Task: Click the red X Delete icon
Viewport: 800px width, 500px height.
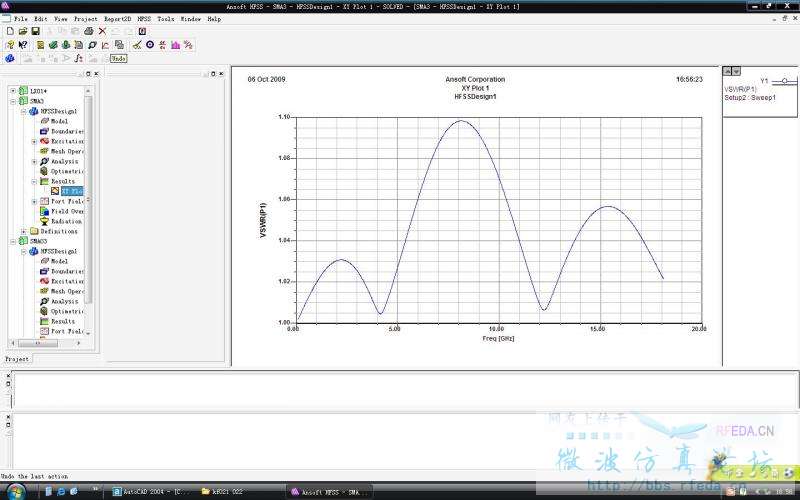Action: pyautogui.click(x=102, y=31)
